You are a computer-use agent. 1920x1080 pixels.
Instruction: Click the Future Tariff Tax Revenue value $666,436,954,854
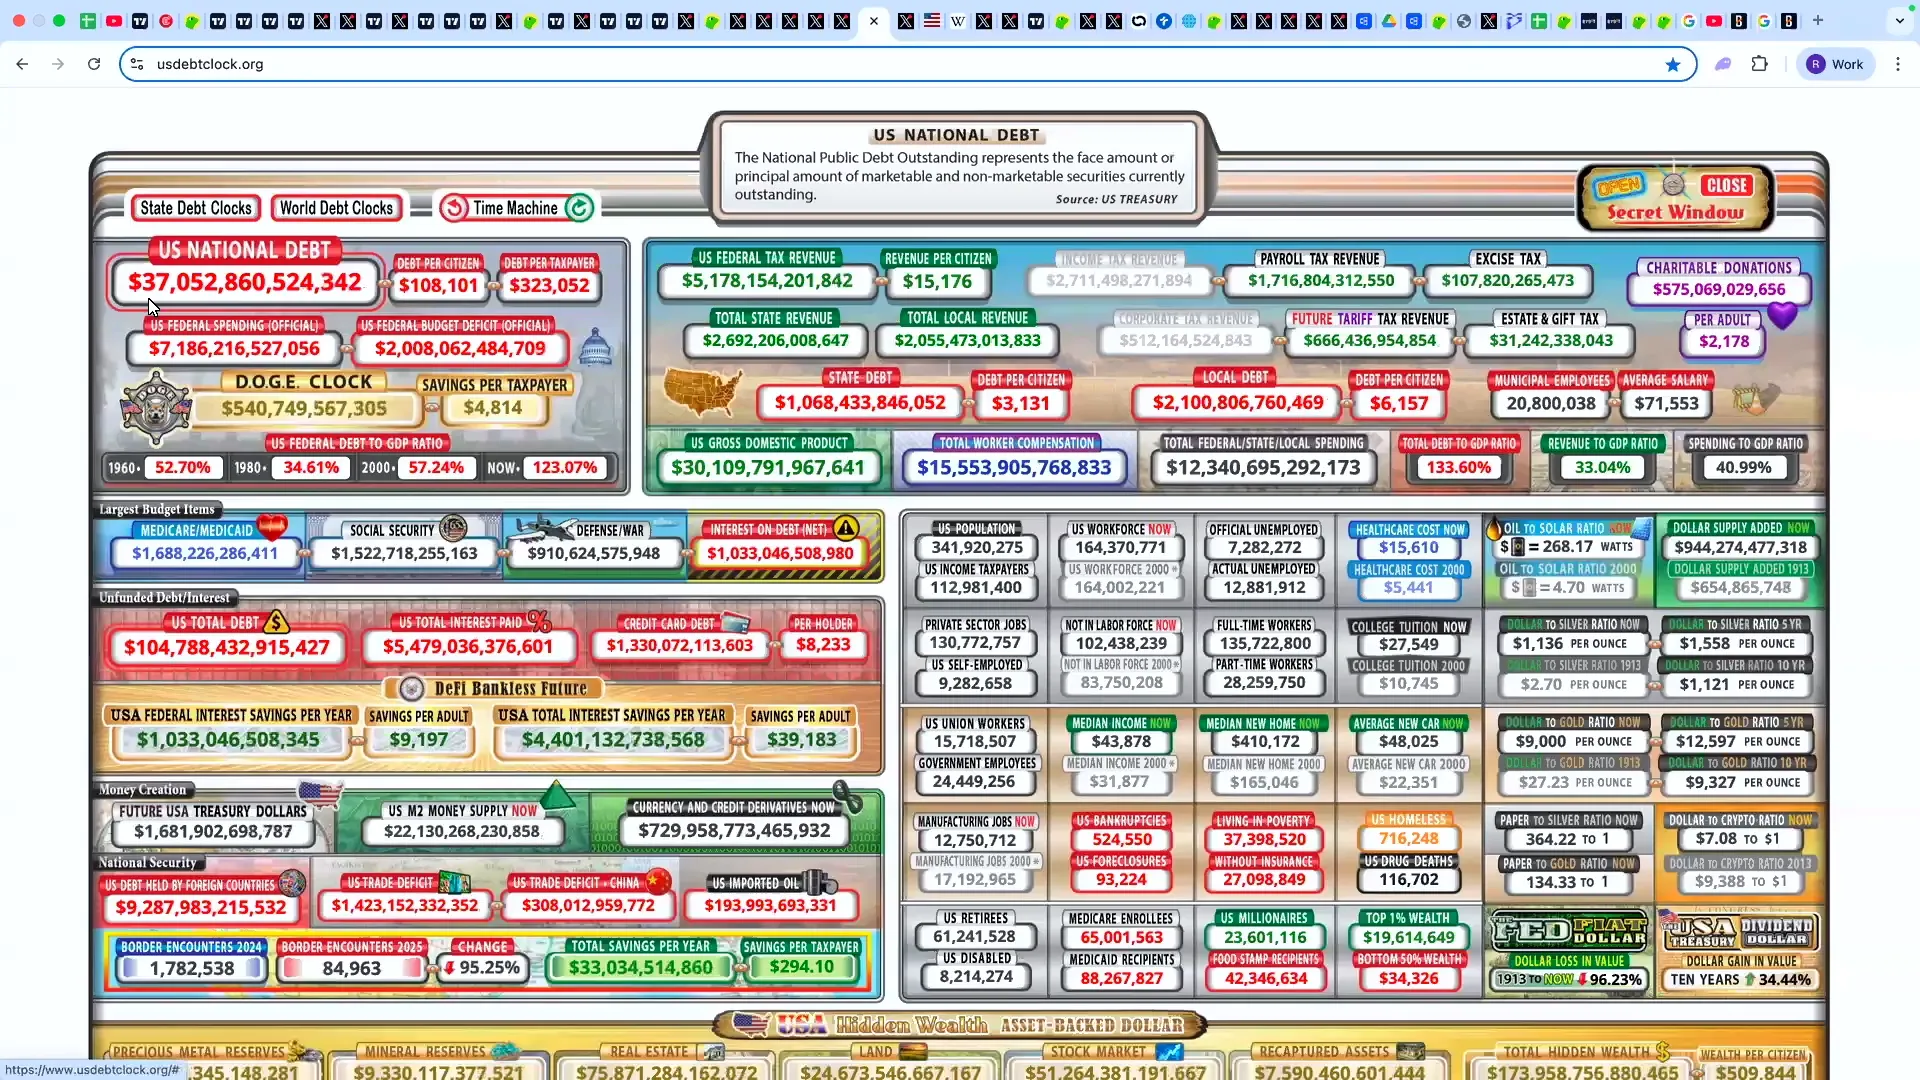click(1370, 340)
